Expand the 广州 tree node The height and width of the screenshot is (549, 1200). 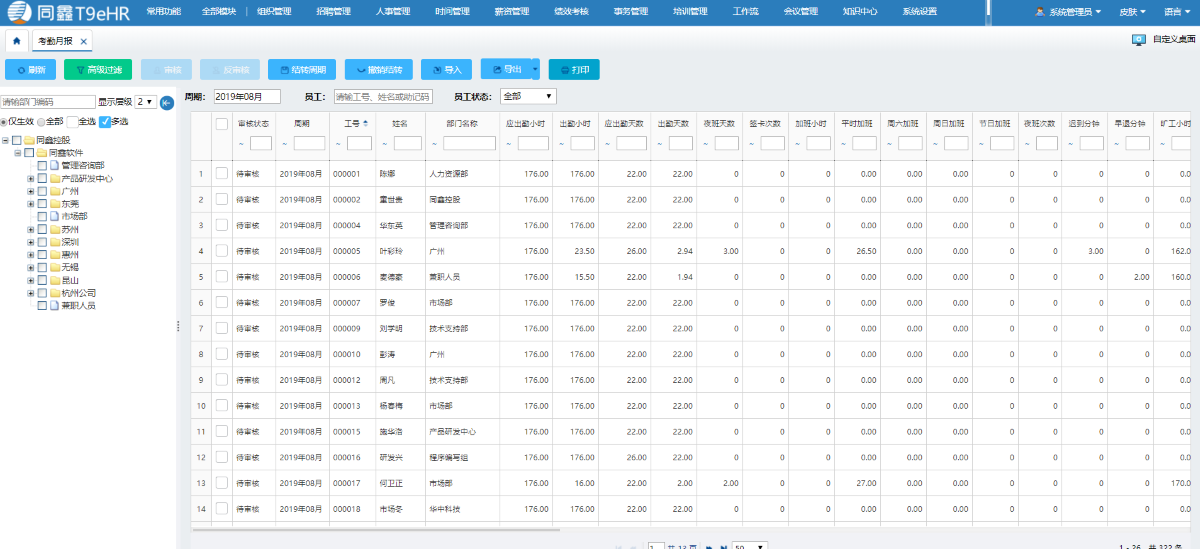coord(30,190)
